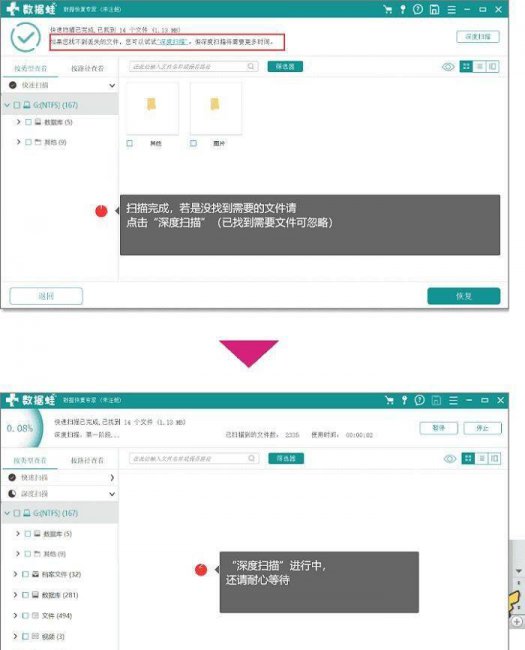Image resolution: width=525 pixels, height=650 pixels.
Task: Expand the 快速扫描 section in deep-scanning window
Action: click(x=112, y=478)
